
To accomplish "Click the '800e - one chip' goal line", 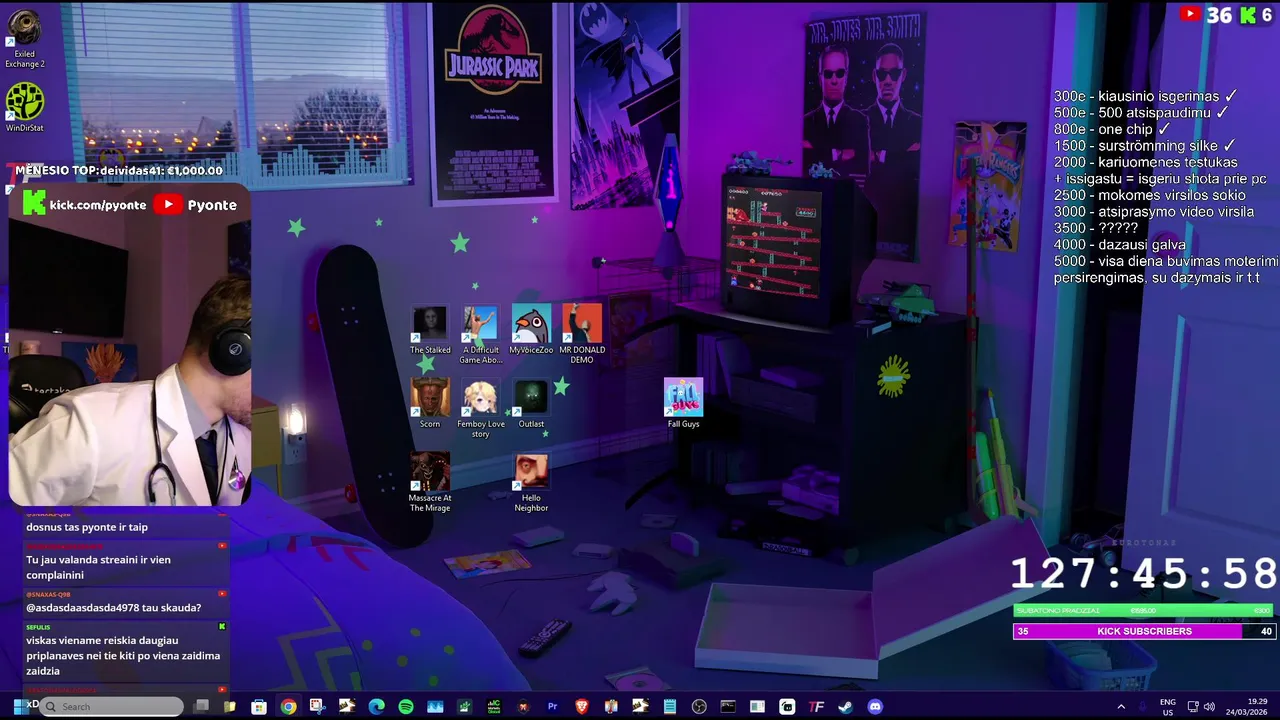I will [x=1111, y=129].
